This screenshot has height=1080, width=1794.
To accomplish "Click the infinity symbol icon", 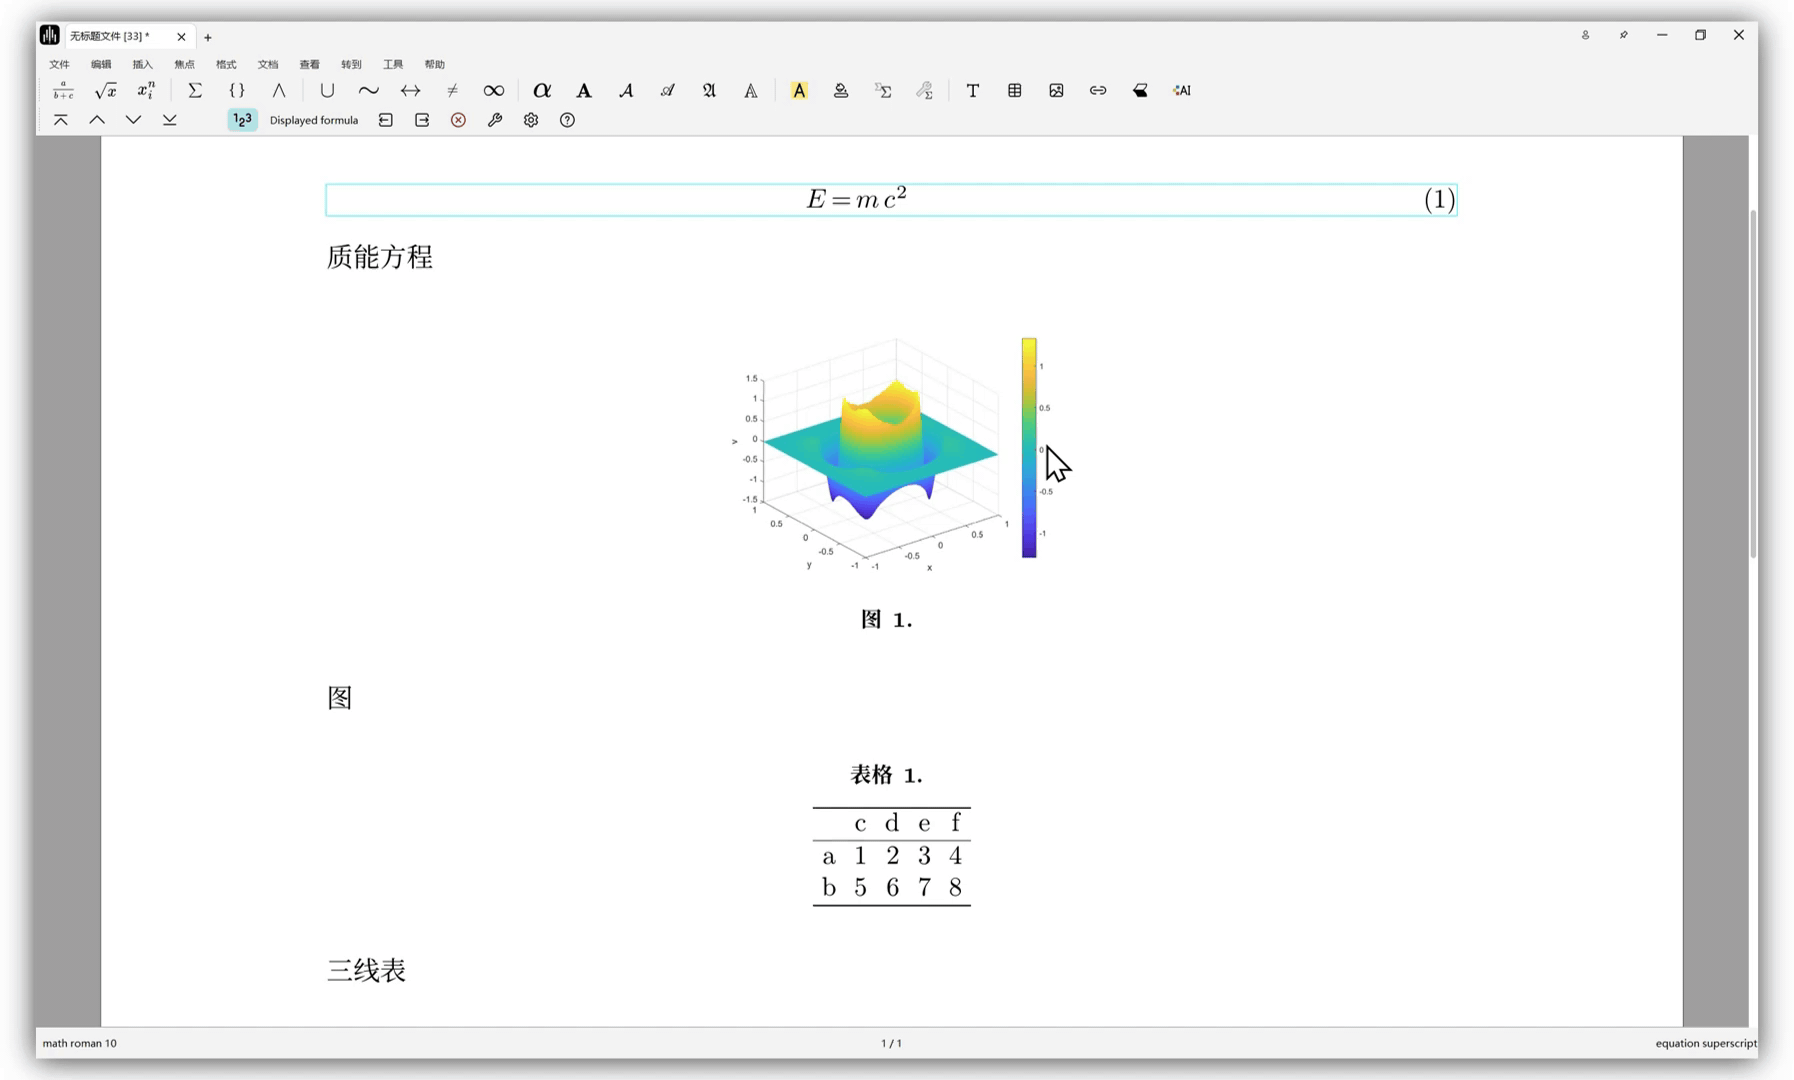I will 493,91.
